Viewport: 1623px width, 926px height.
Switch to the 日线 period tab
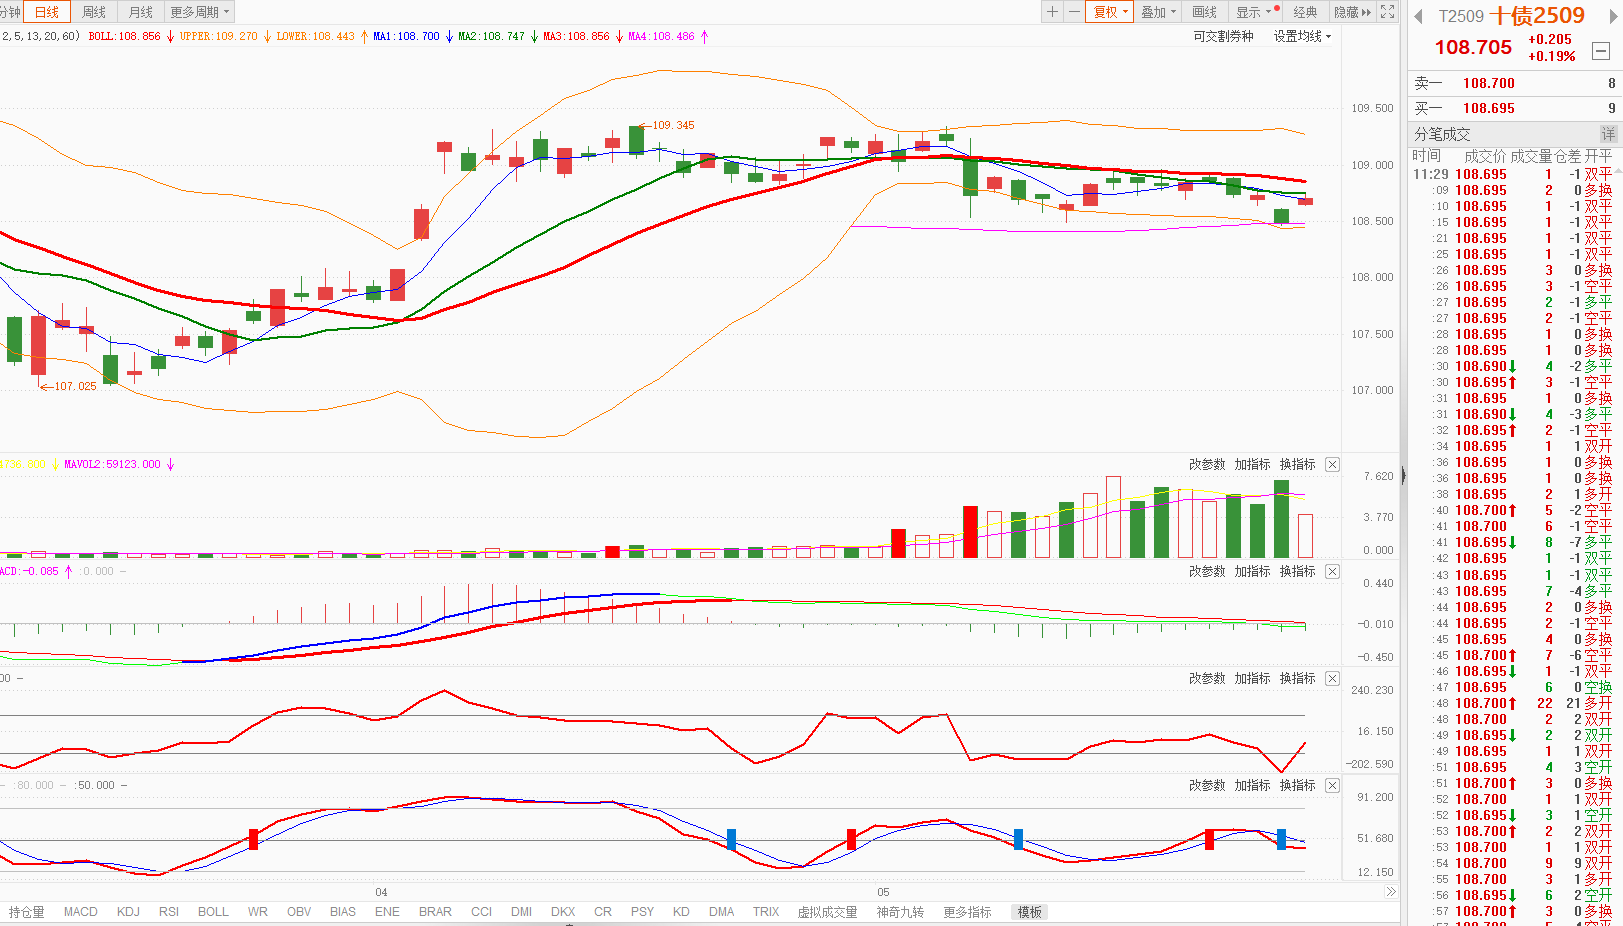pos(47,12)
